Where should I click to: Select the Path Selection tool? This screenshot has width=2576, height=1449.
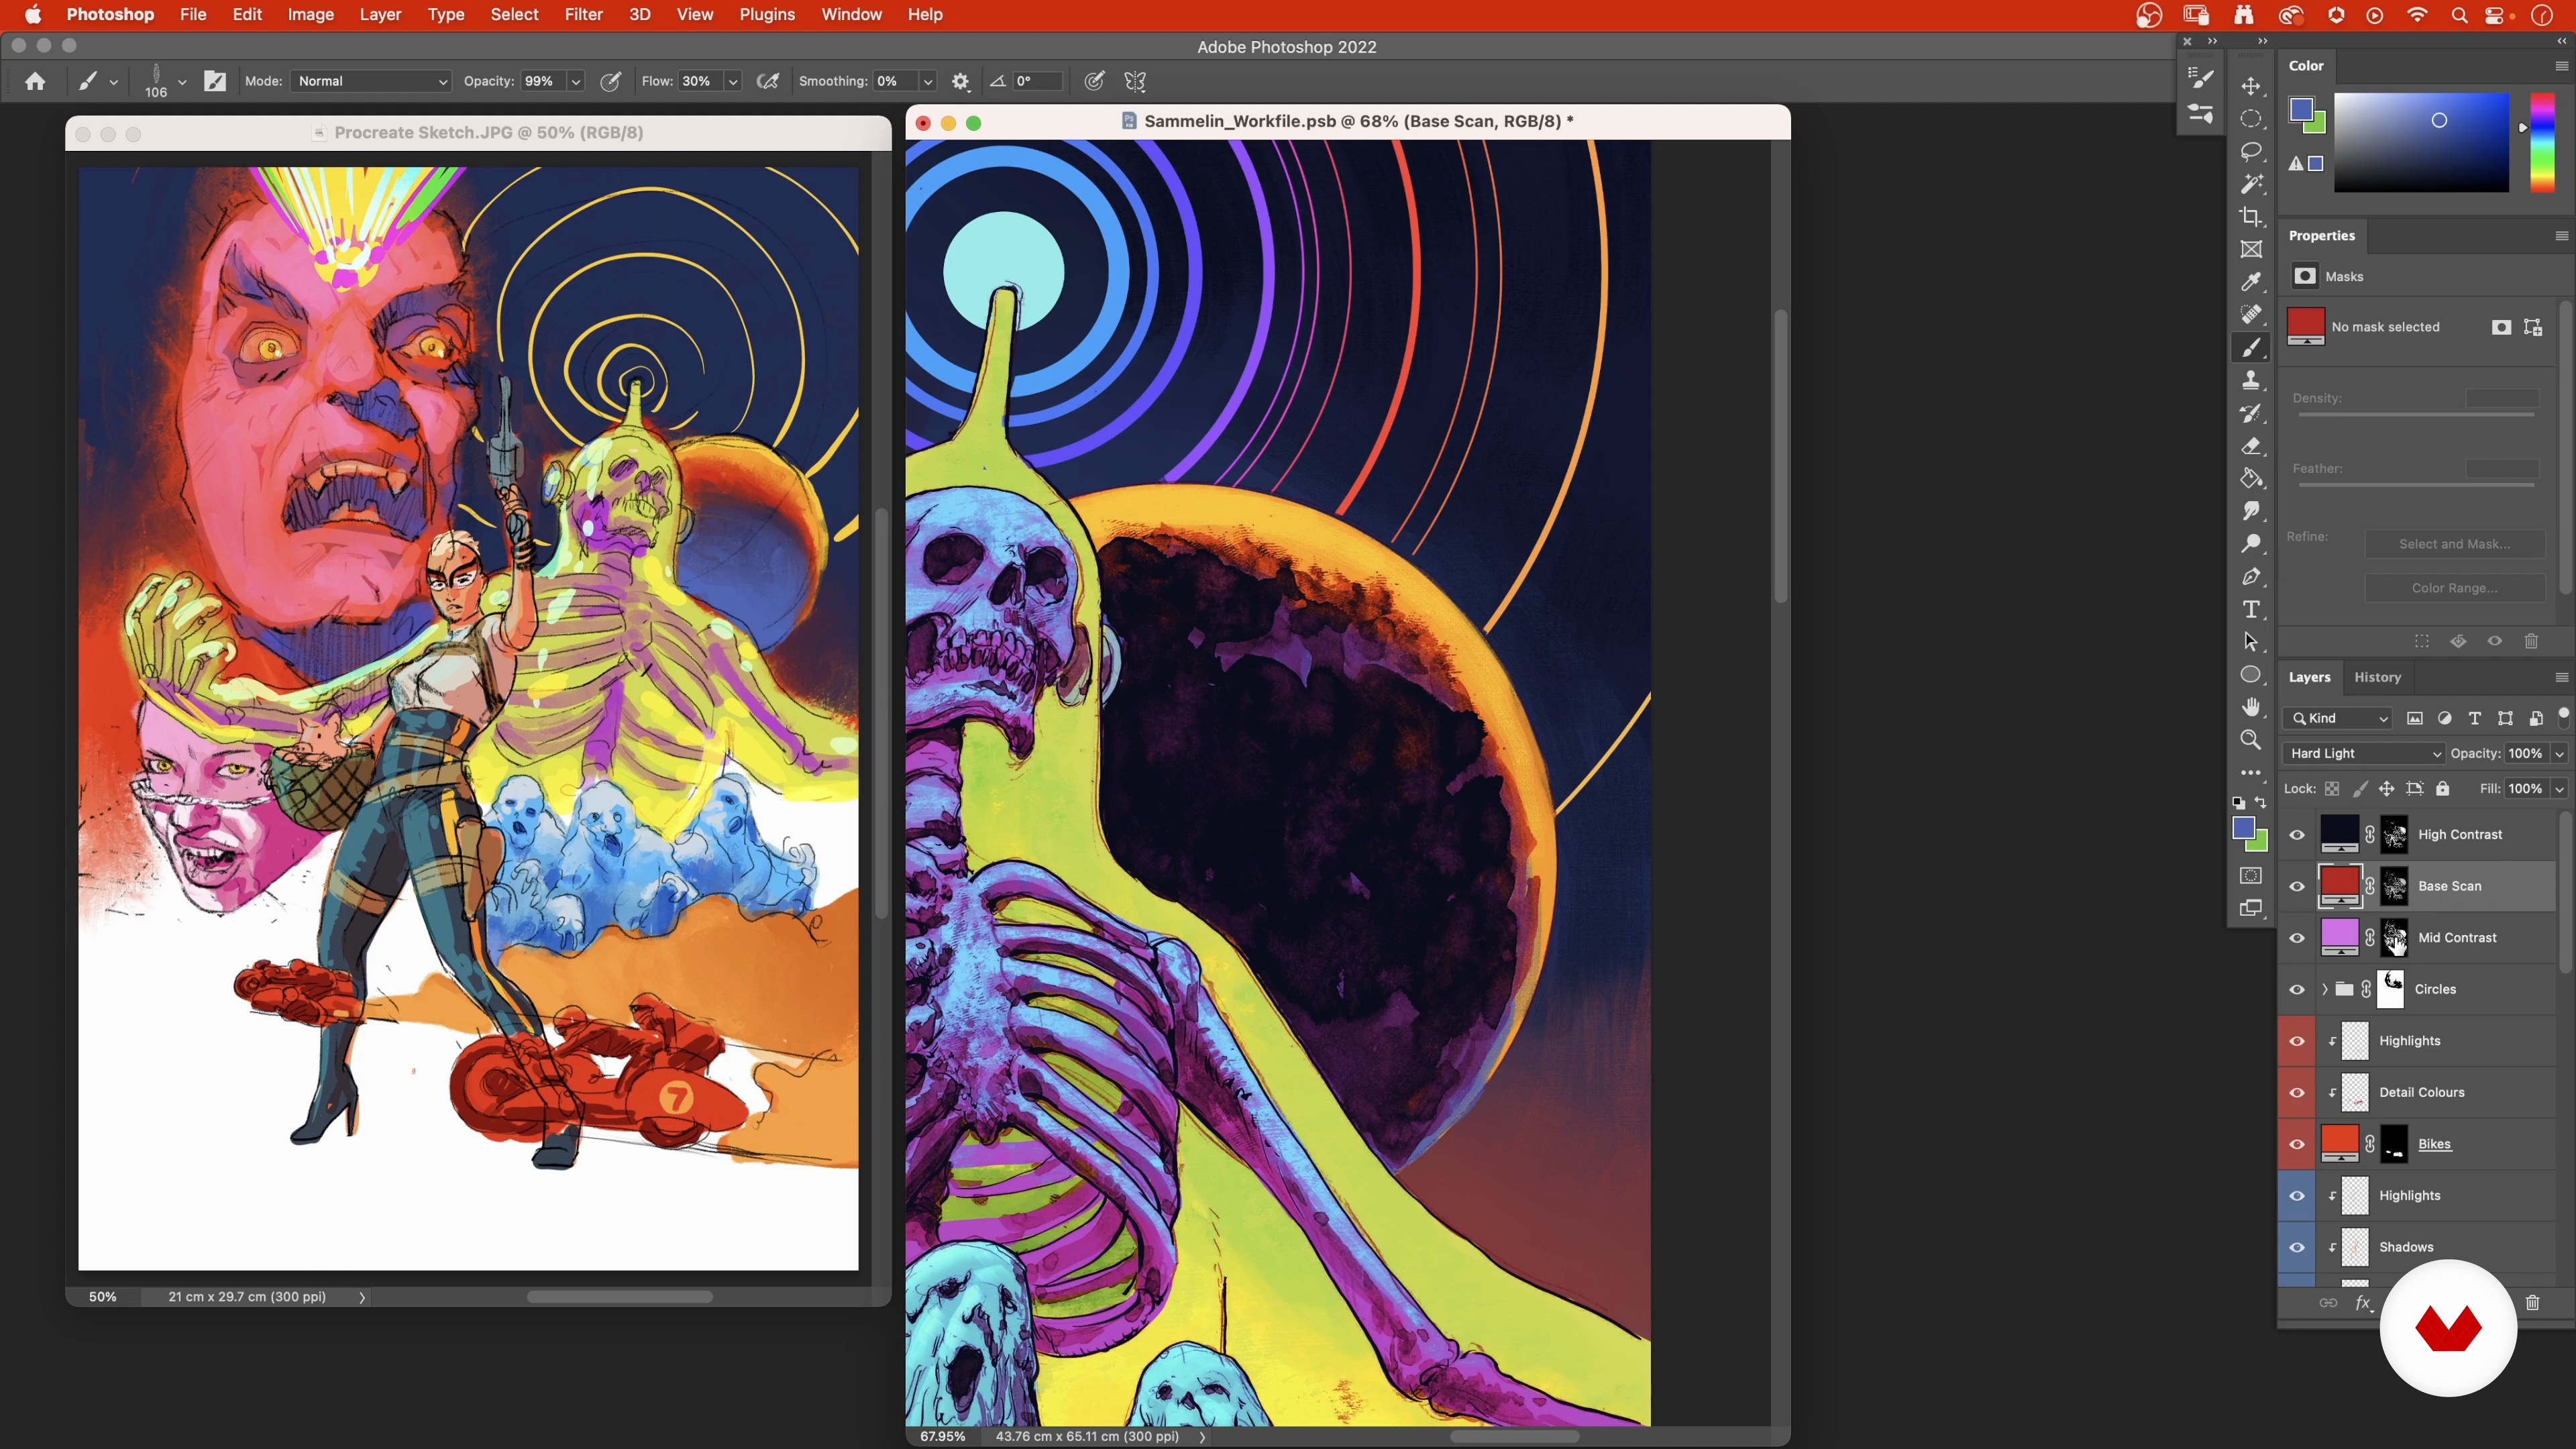(x=2251, y=642)
